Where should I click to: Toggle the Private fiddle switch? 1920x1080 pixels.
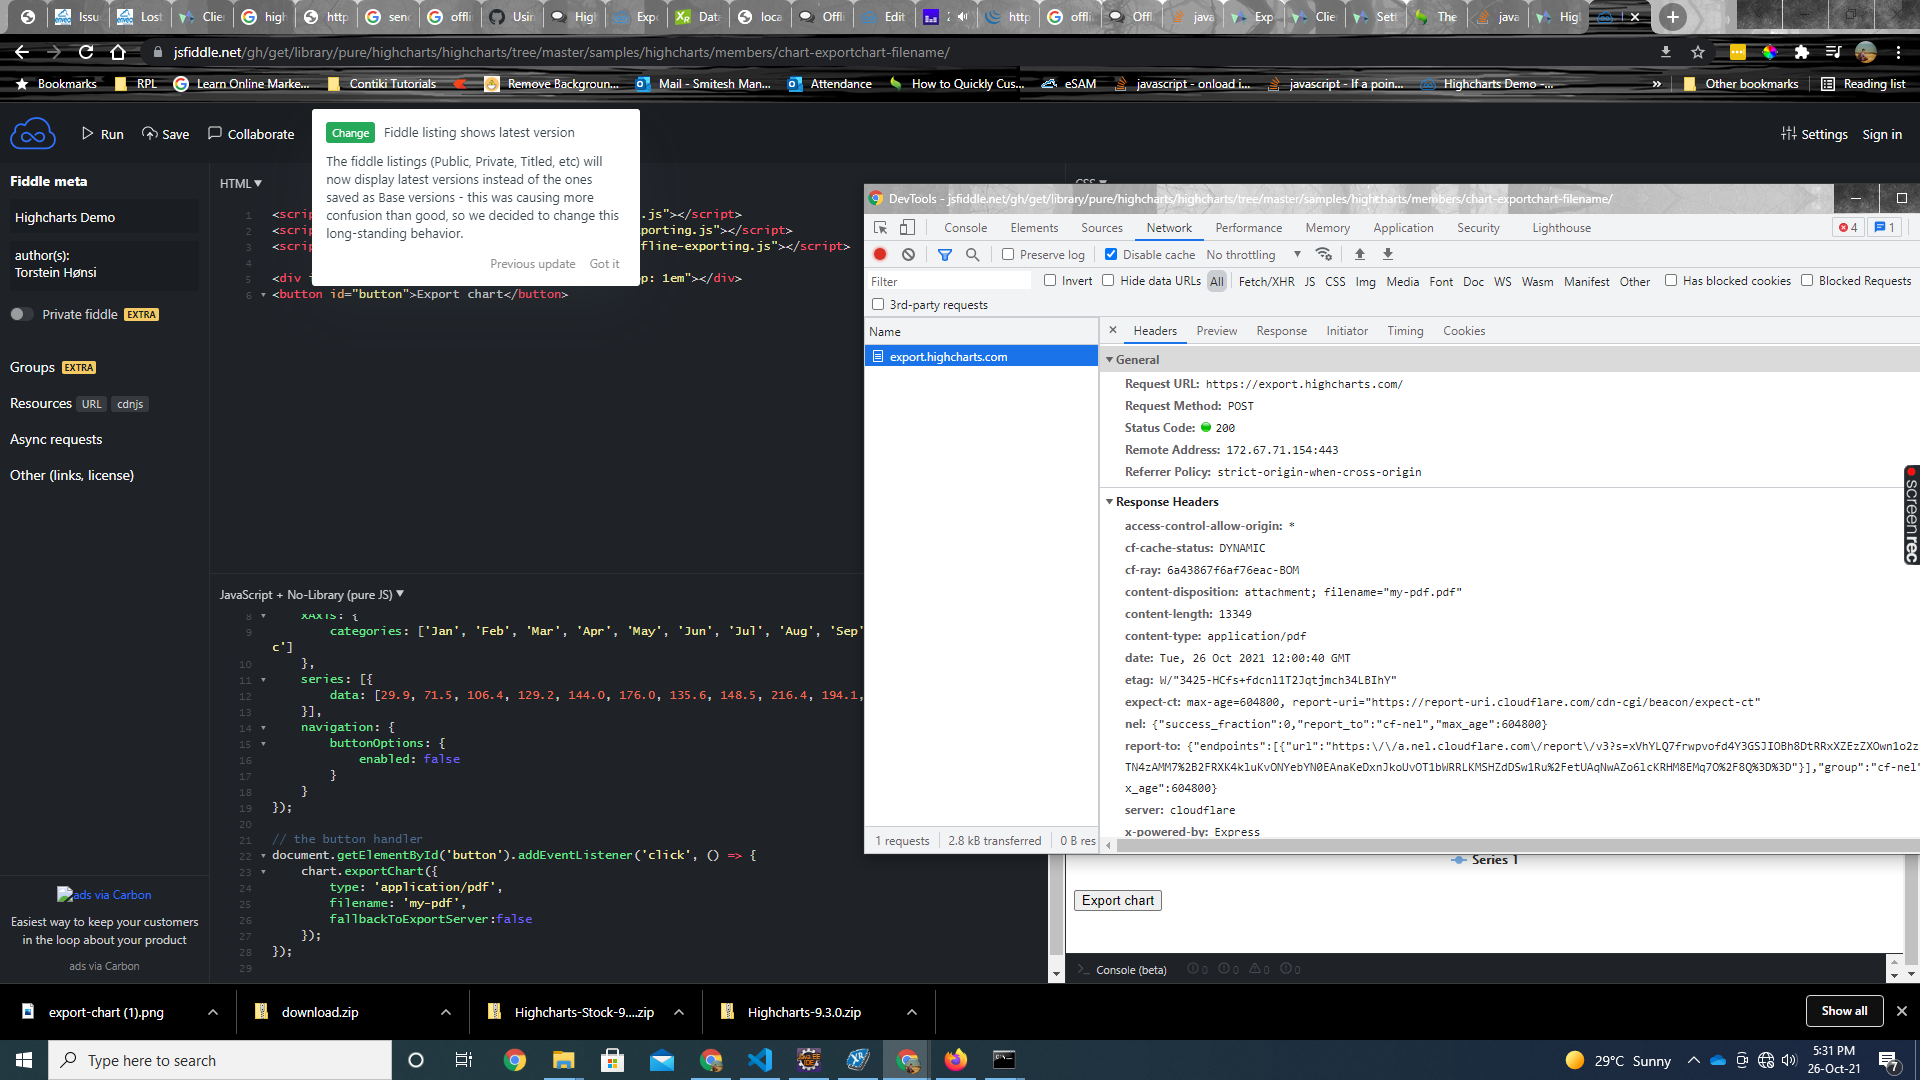[20, 314]
